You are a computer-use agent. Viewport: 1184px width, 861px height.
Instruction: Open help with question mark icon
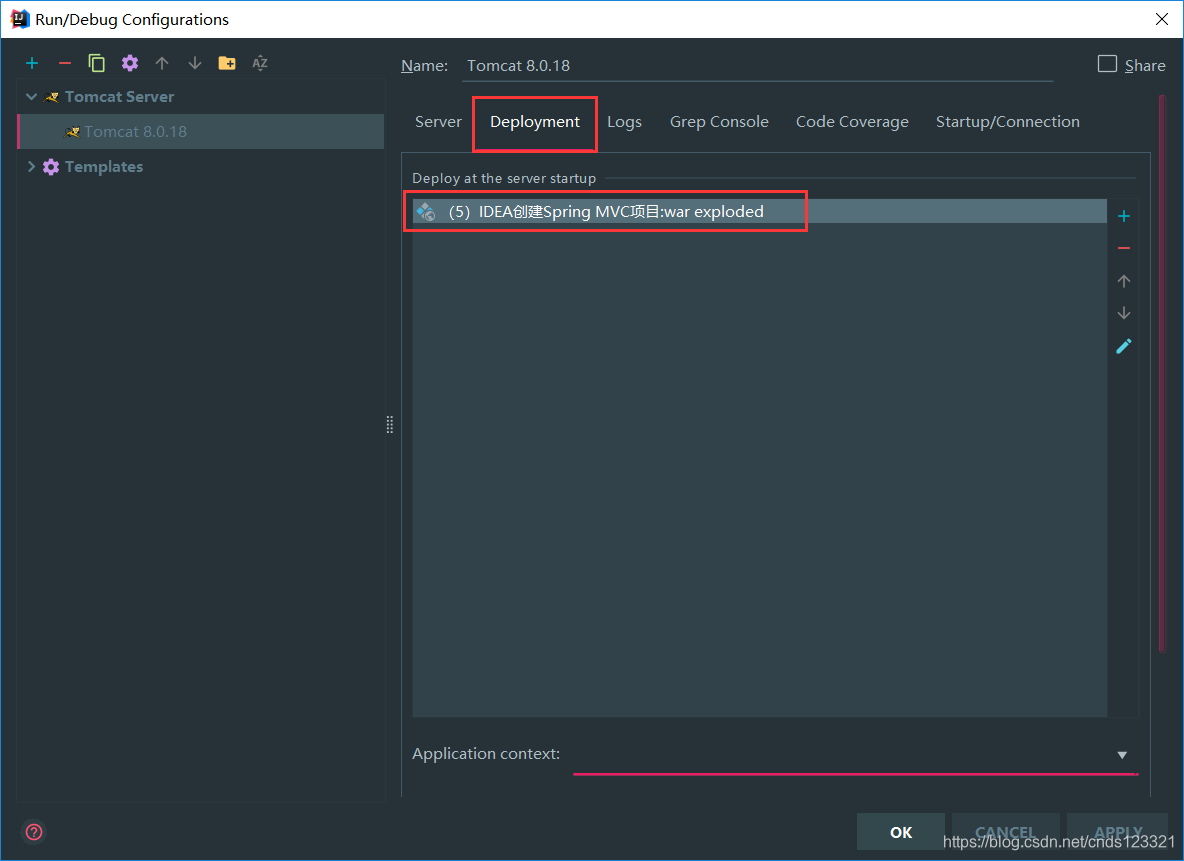pos(34,832)
